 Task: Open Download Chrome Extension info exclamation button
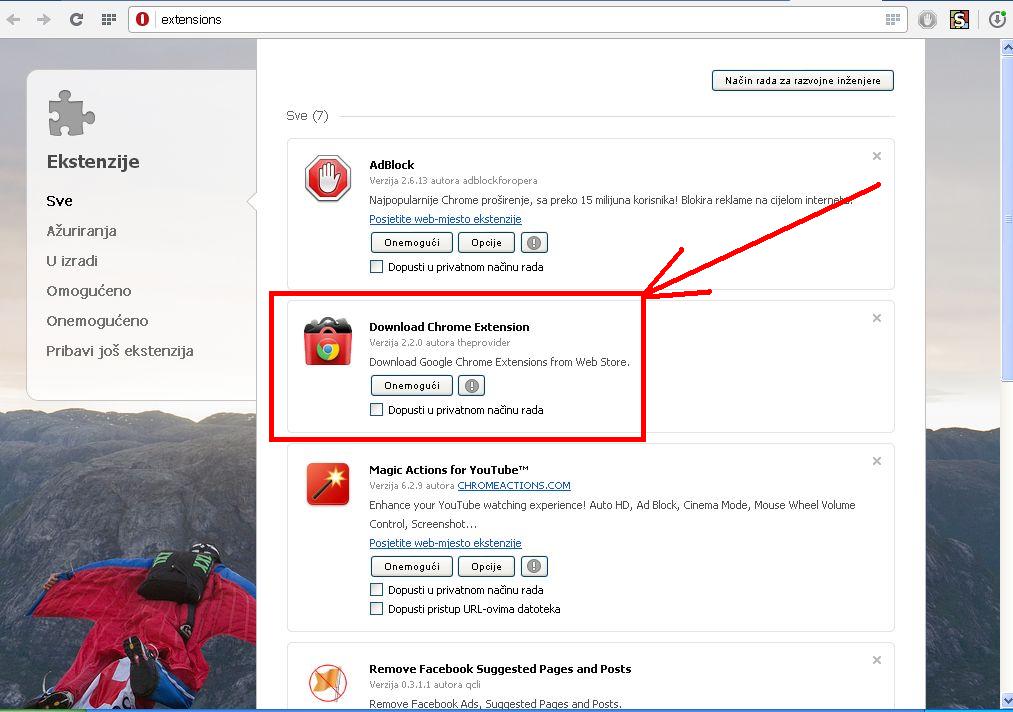472,386
